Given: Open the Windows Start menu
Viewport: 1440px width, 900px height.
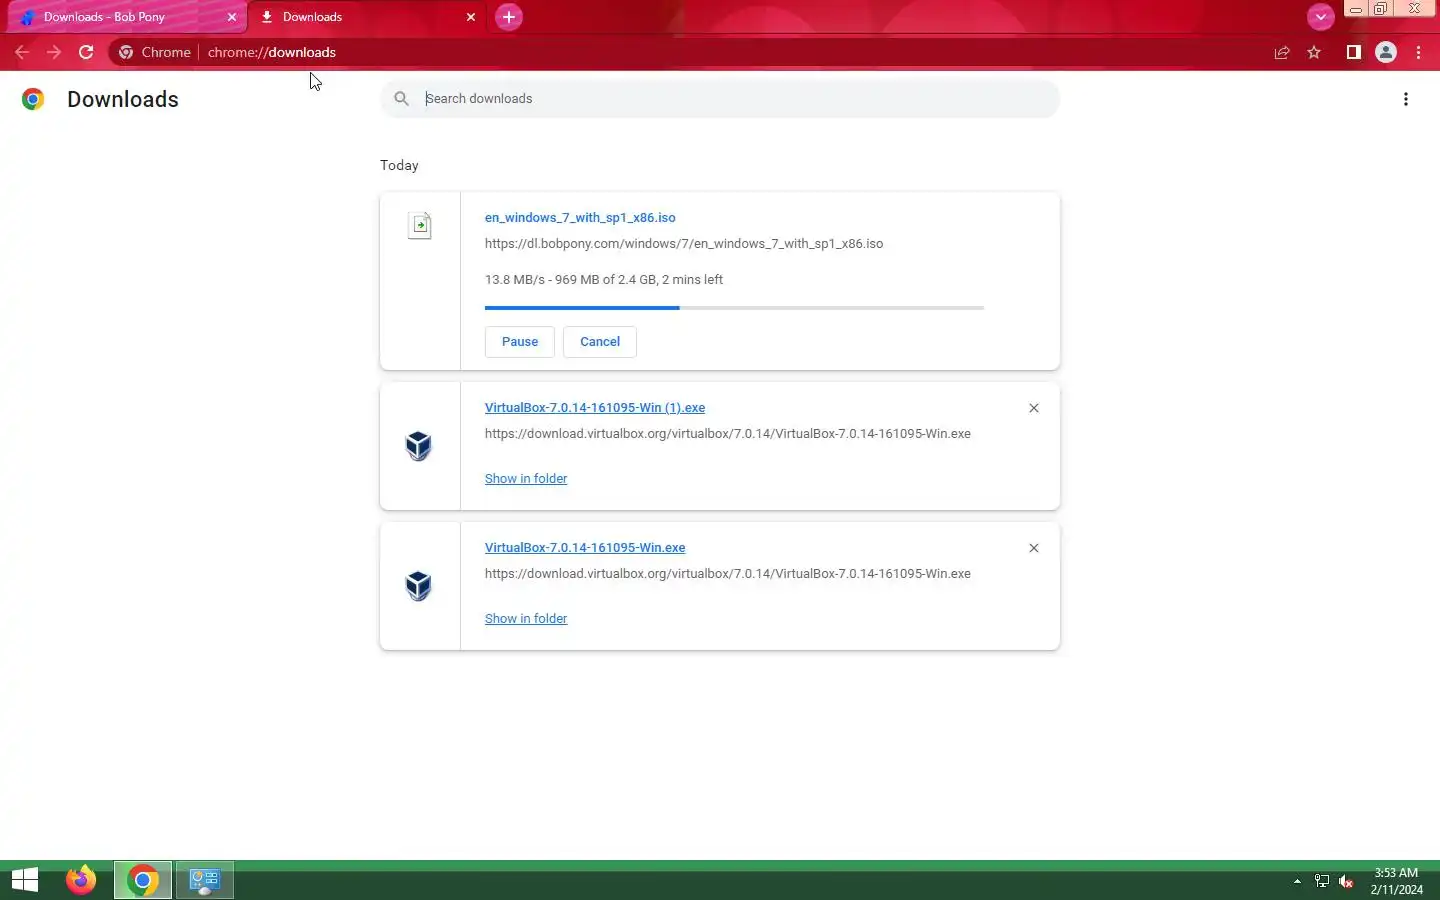Looking at the screenshot, I should pyautogui.click(x=25, y=880).
